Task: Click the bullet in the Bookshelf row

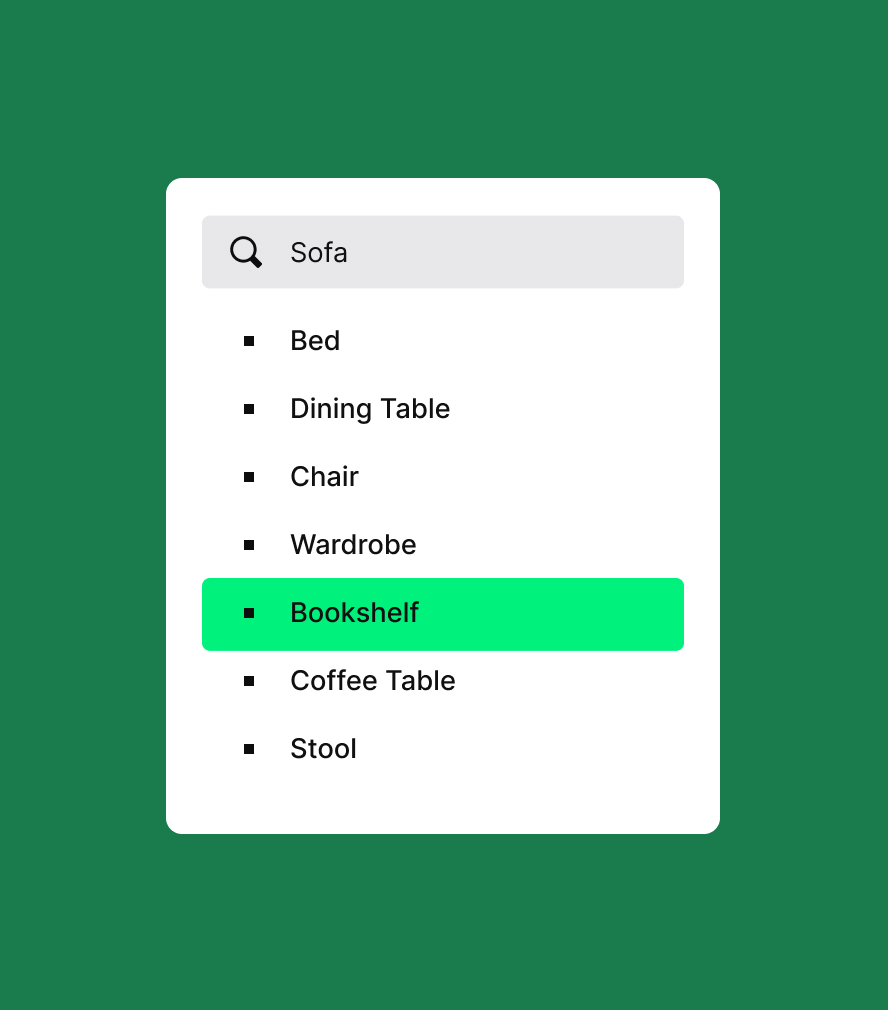Action: [249, 613]
